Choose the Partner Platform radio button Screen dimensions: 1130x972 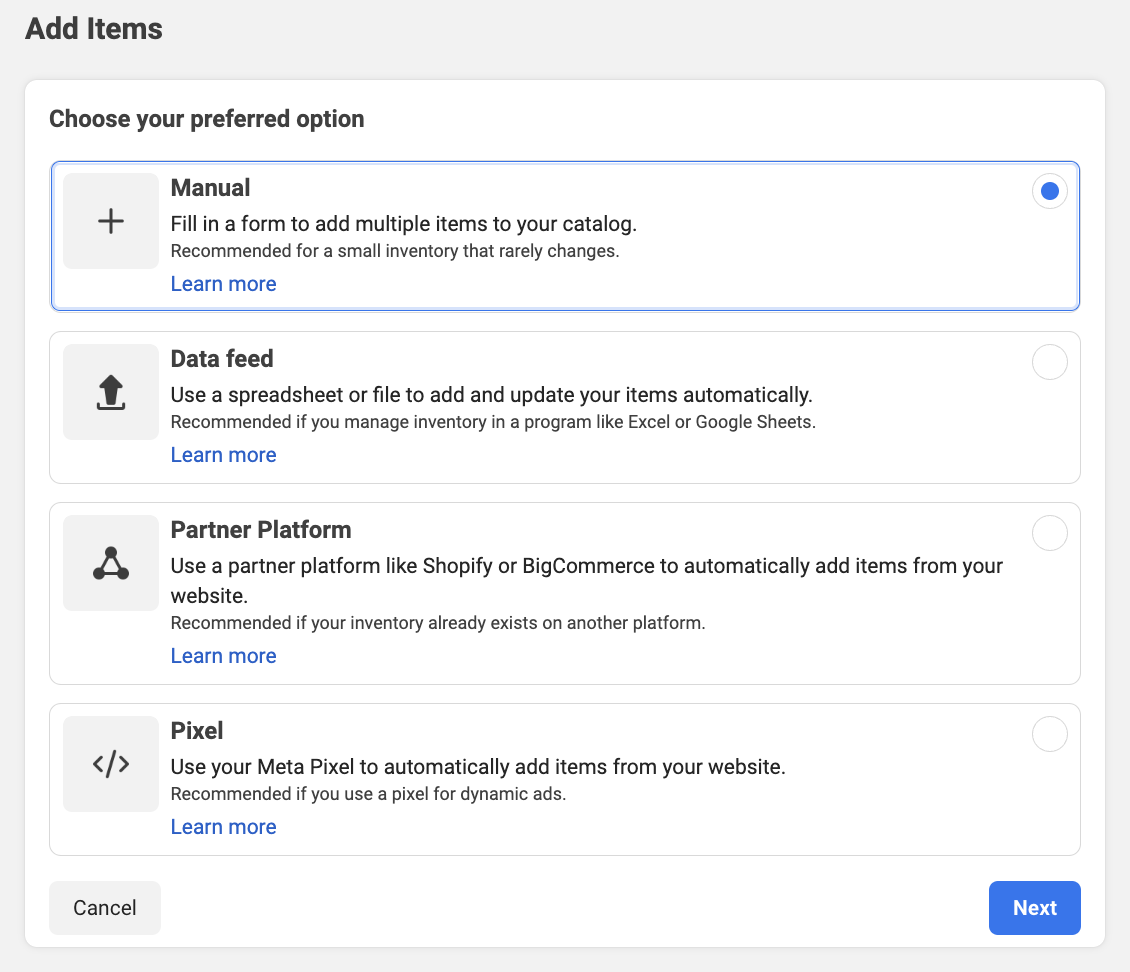point(1049,533)
